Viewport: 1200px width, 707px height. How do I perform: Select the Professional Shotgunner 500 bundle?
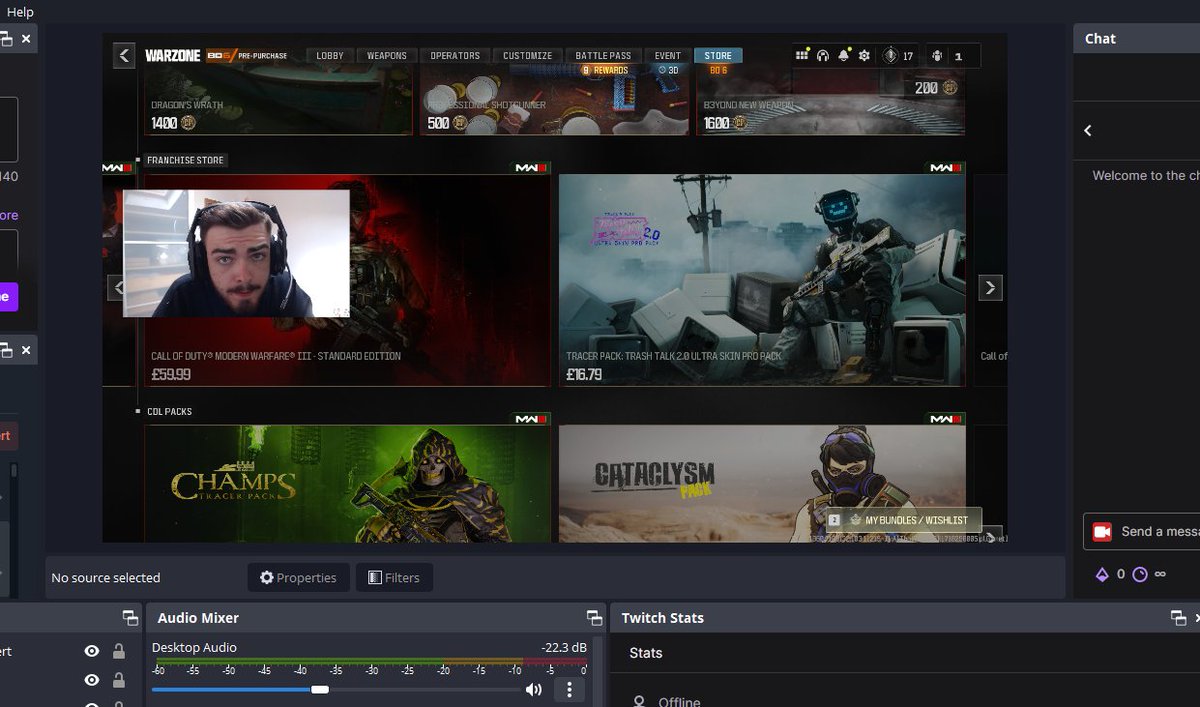(553, 100)
